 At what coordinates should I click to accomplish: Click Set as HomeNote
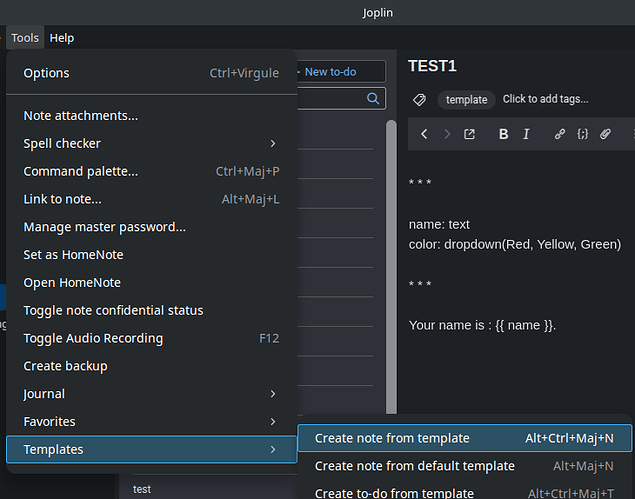tap(151, 255)
